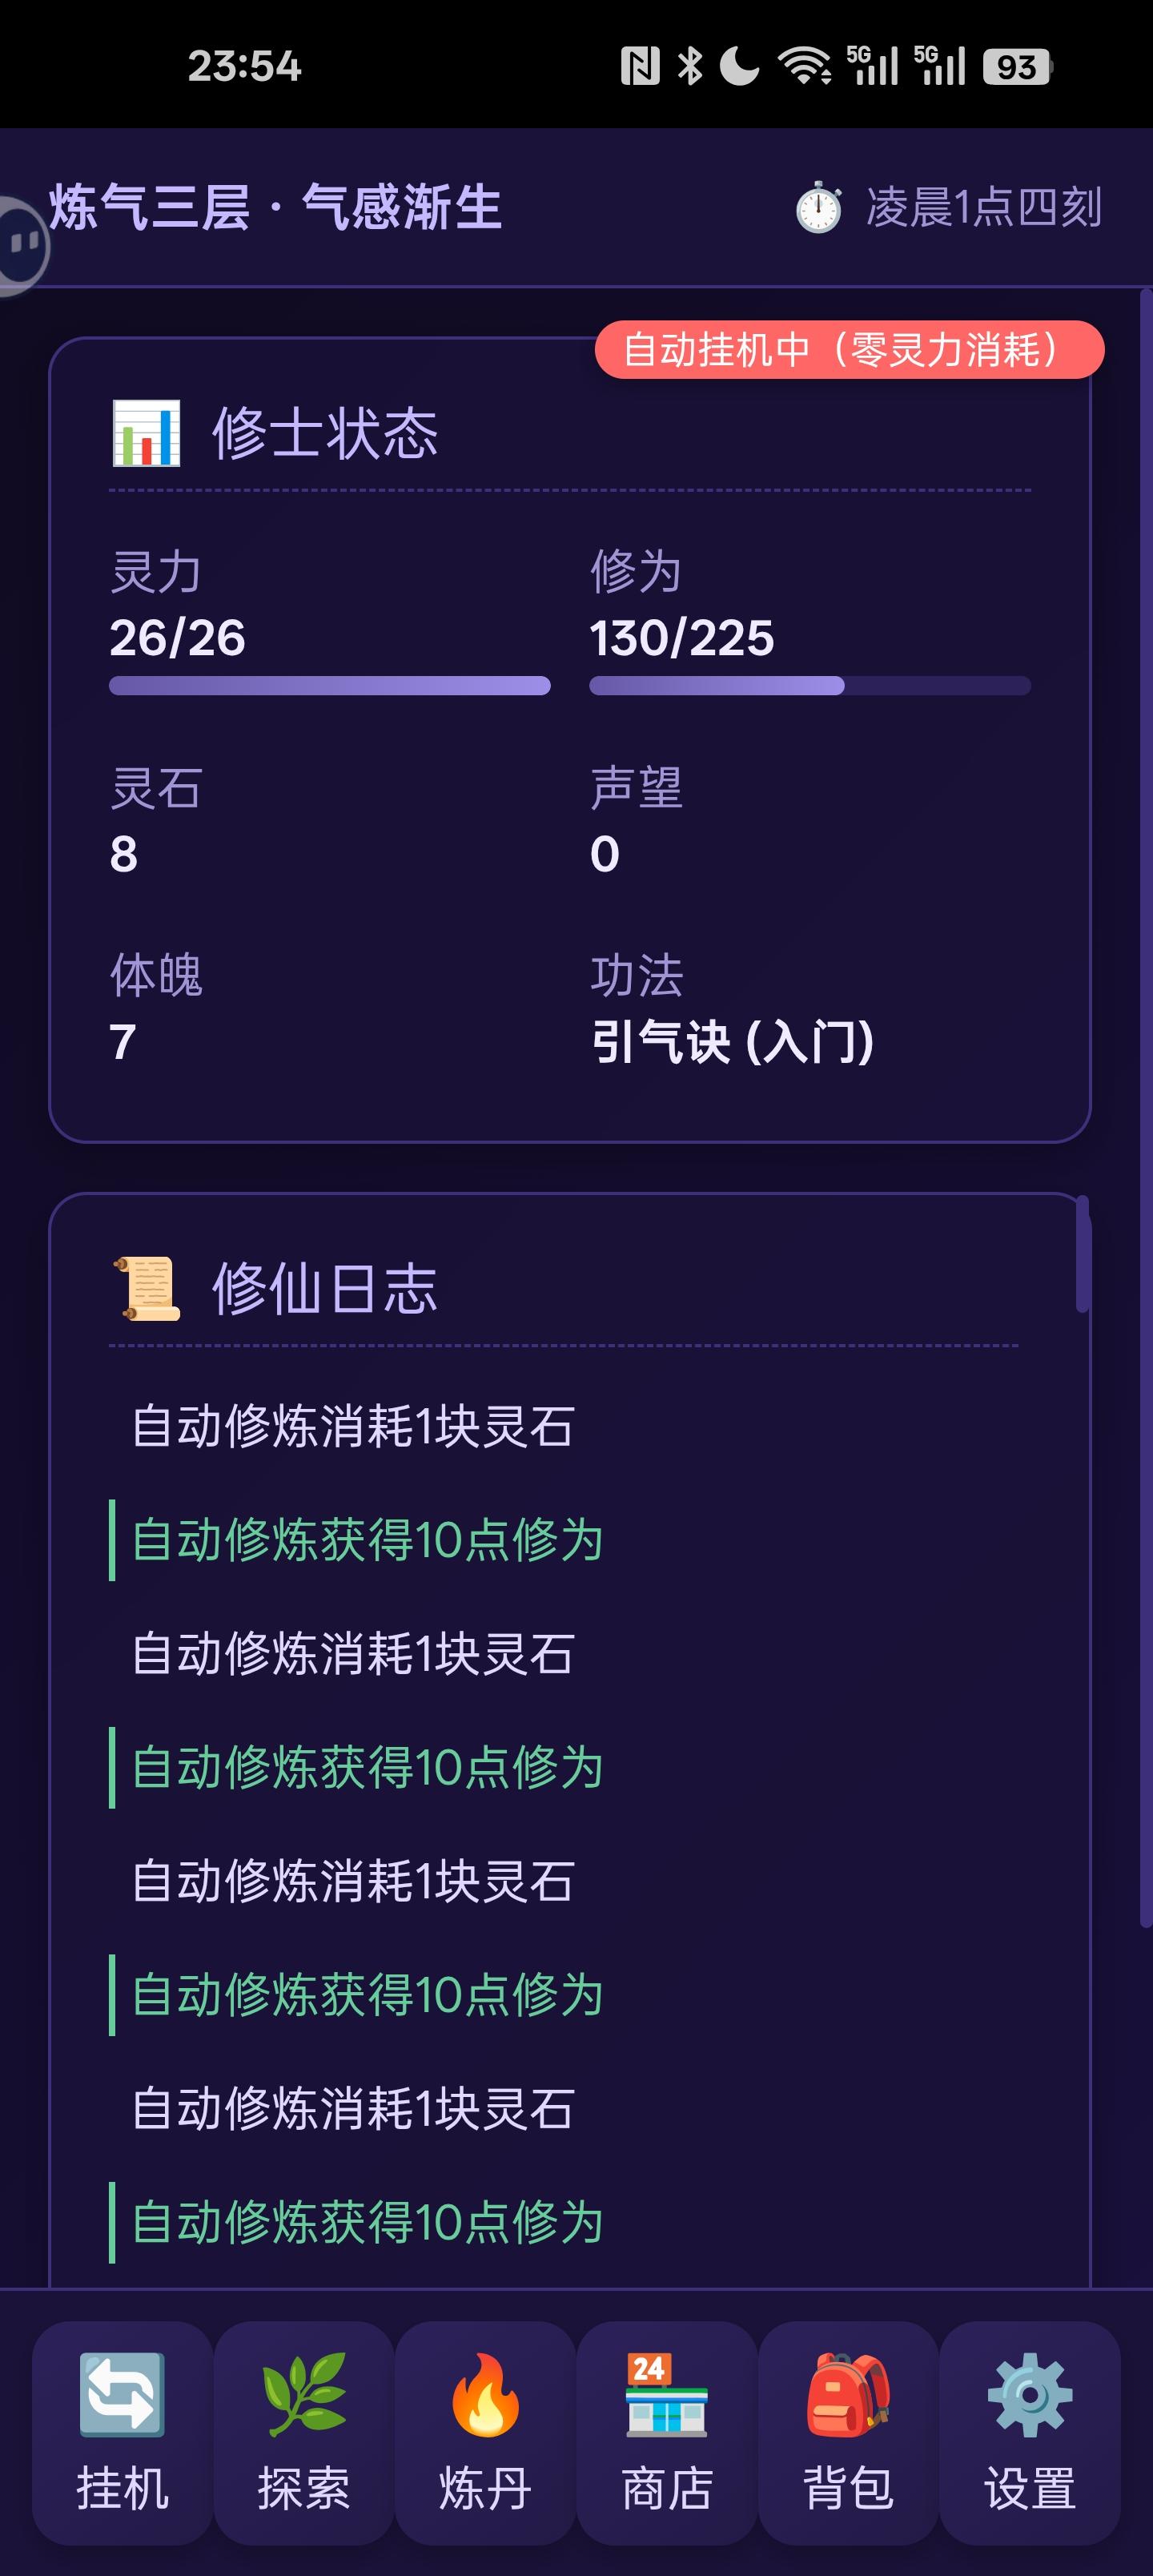Tap the 炼气三层 realm title
This screenshot has height=2576, width=1153.
click(275, 207)
